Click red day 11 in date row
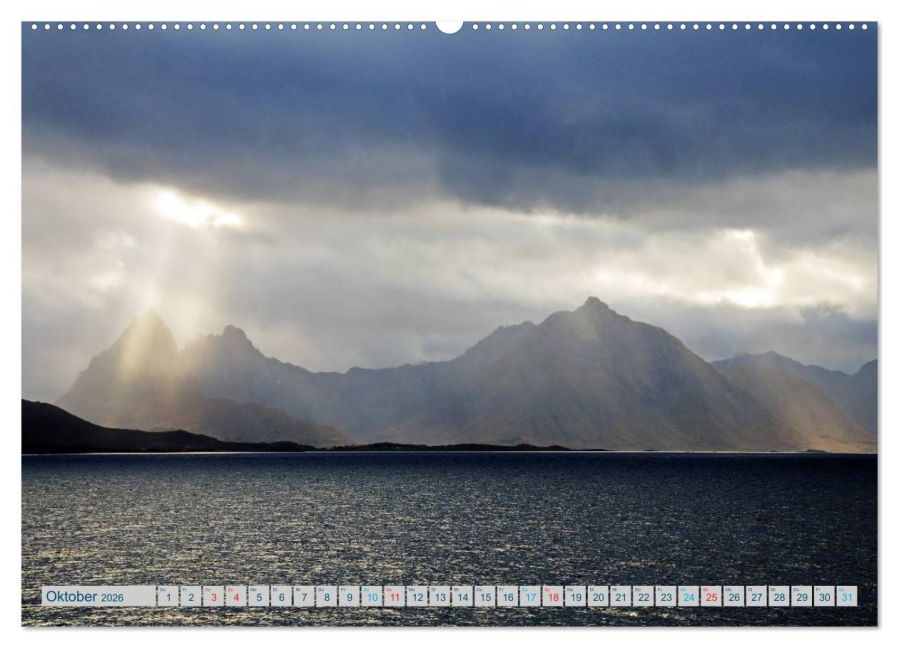This screenshot has height=648, width=899. point(394,597)
